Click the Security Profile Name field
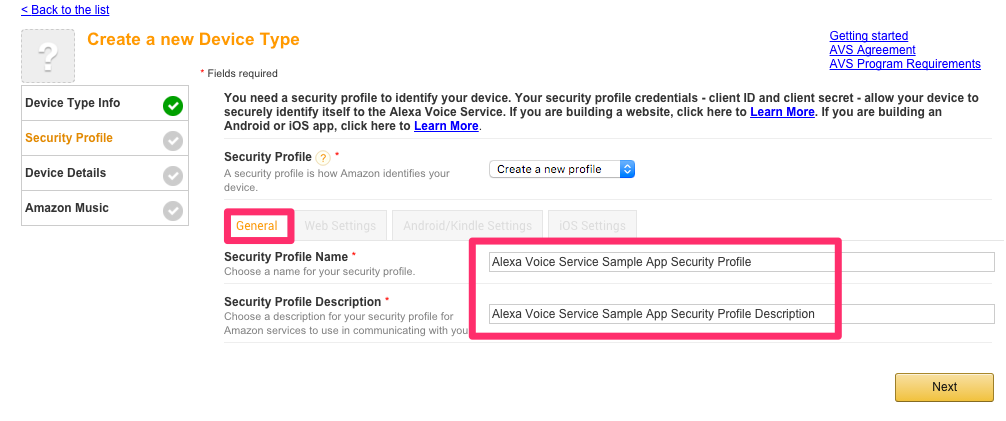This screenshot has height=421, width=1006. [x=741, y=262]
